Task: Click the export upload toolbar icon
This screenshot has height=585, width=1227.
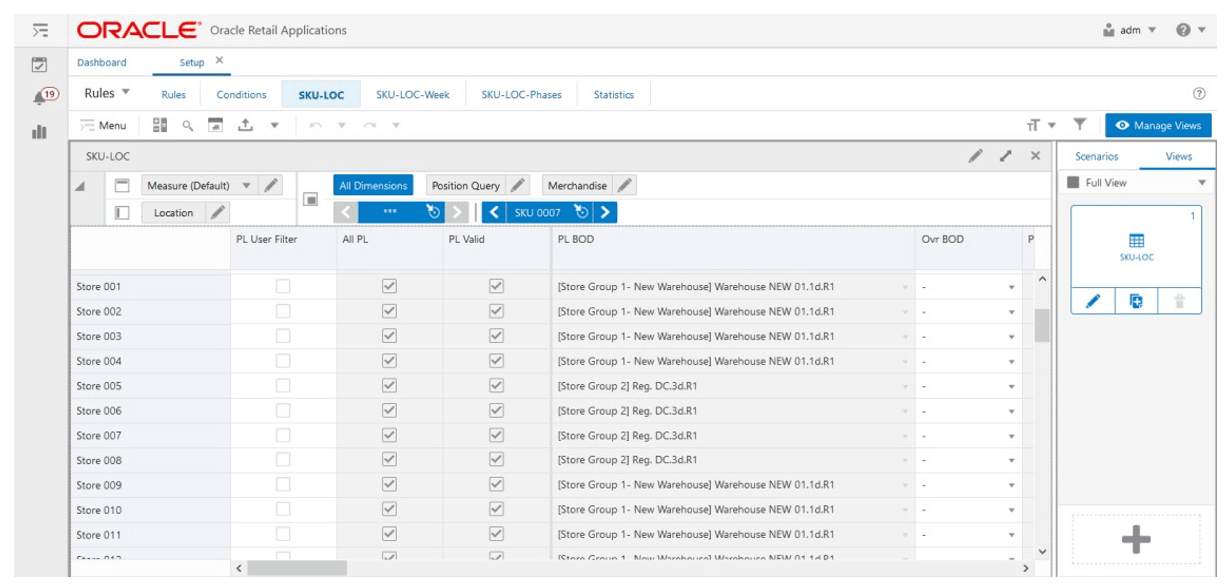Action: 244,125
